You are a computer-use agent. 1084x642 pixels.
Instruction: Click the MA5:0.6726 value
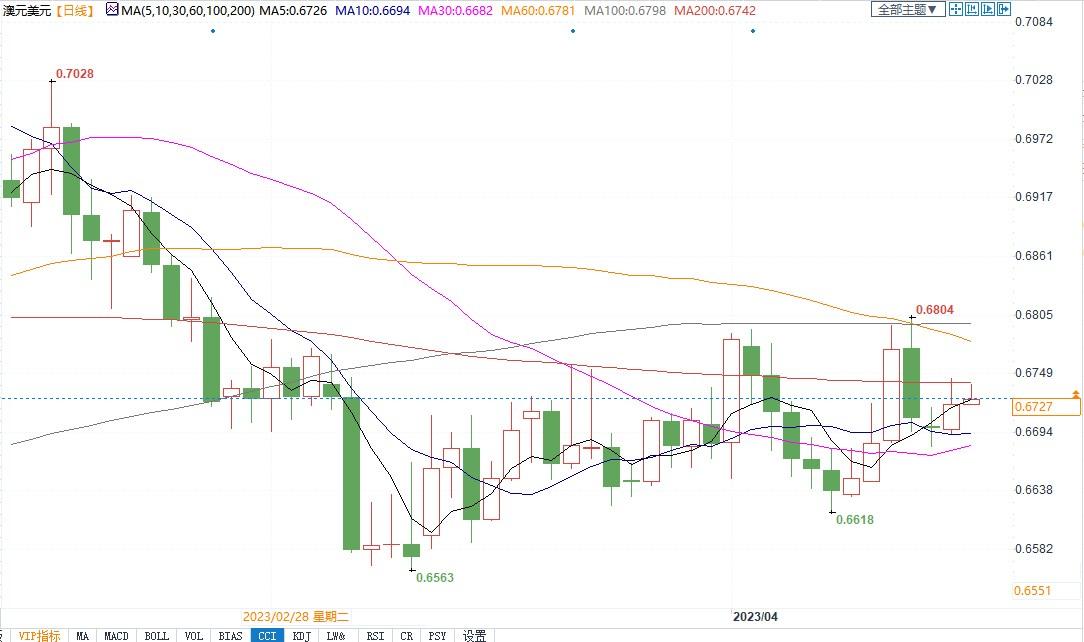point(293,10)
